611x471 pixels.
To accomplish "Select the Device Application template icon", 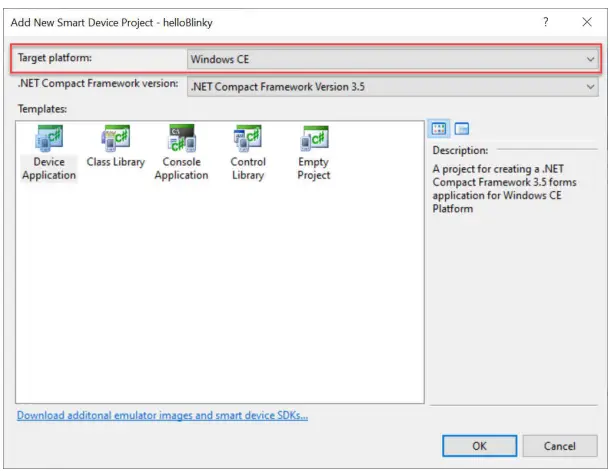I will pos(49,138).
